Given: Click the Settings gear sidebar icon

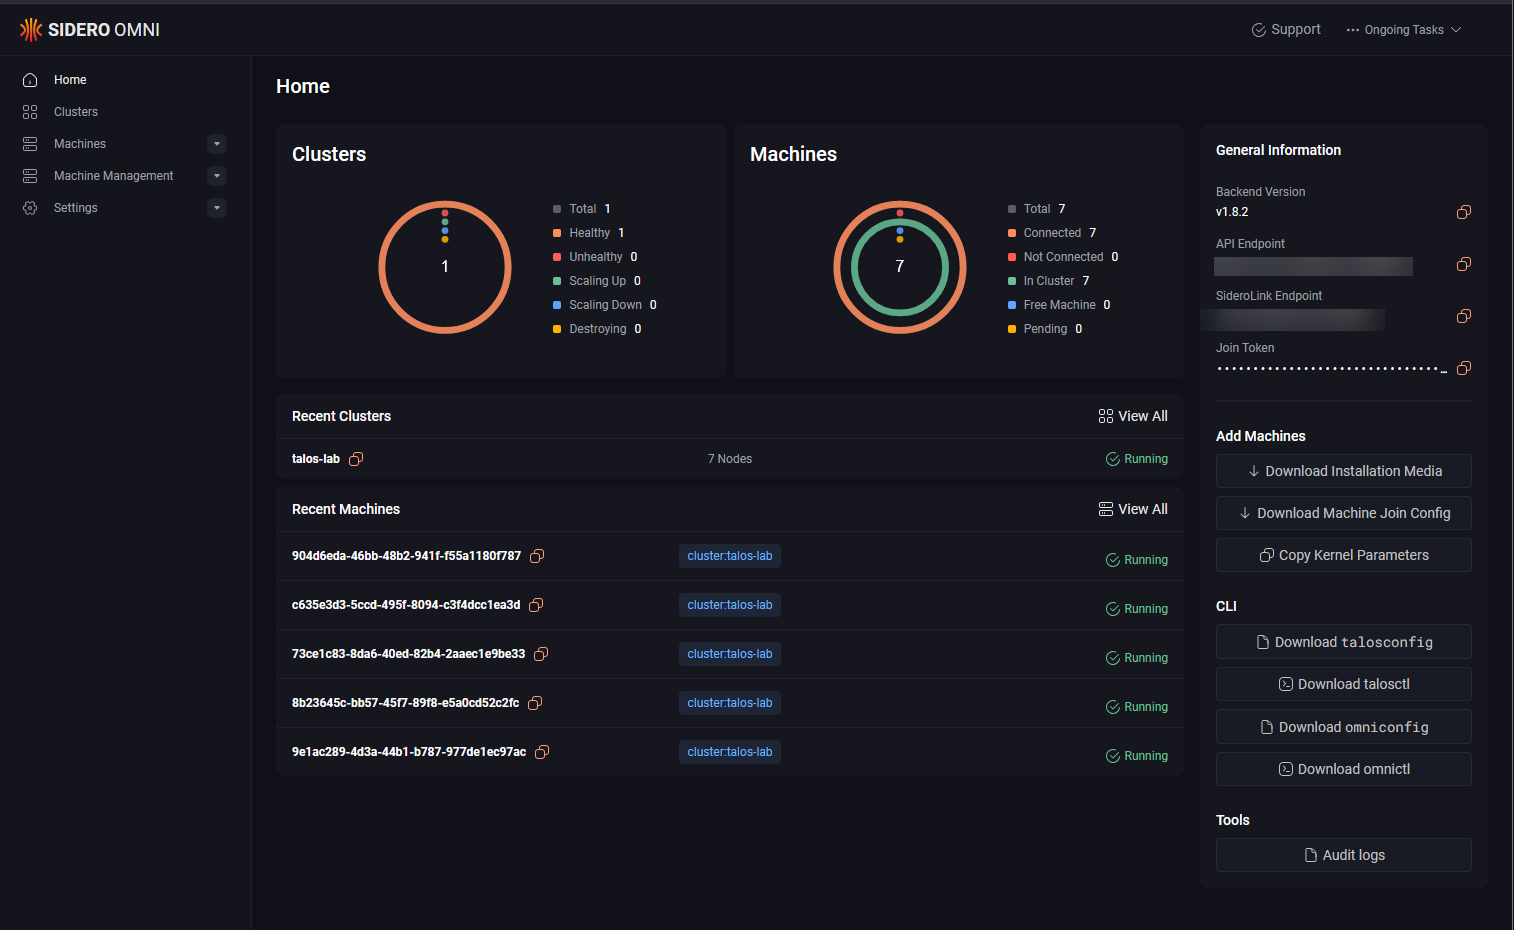Looking at the screenshot, I should click(x=30, y=208).
